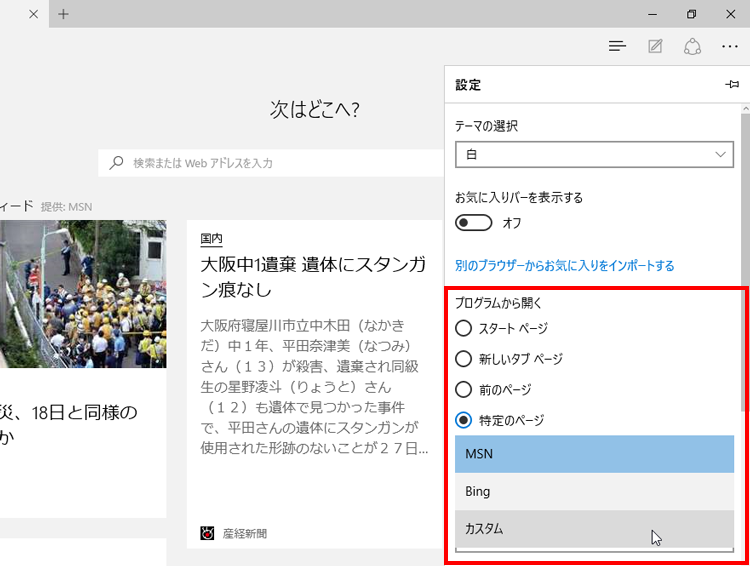Choose the 前のページ radio button
The image size is (750, 566).
464,389
